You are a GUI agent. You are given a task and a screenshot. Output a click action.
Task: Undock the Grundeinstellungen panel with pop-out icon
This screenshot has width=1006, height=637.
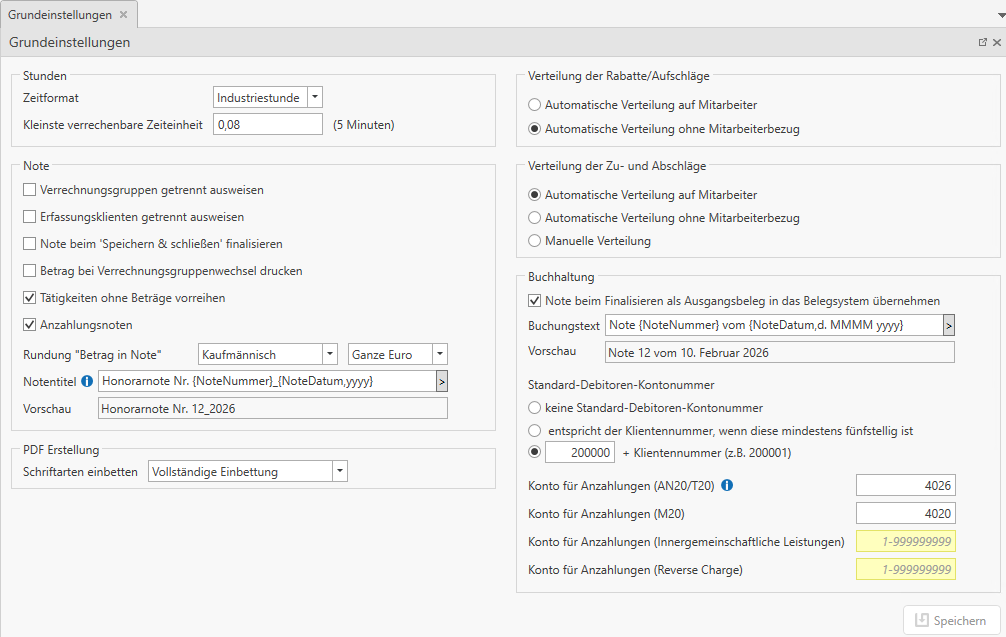pos(983,43)
